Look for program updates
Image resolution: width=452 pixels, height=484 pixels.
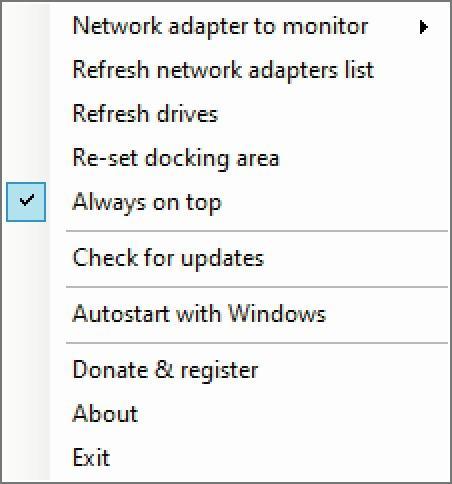tap(225, 258)
